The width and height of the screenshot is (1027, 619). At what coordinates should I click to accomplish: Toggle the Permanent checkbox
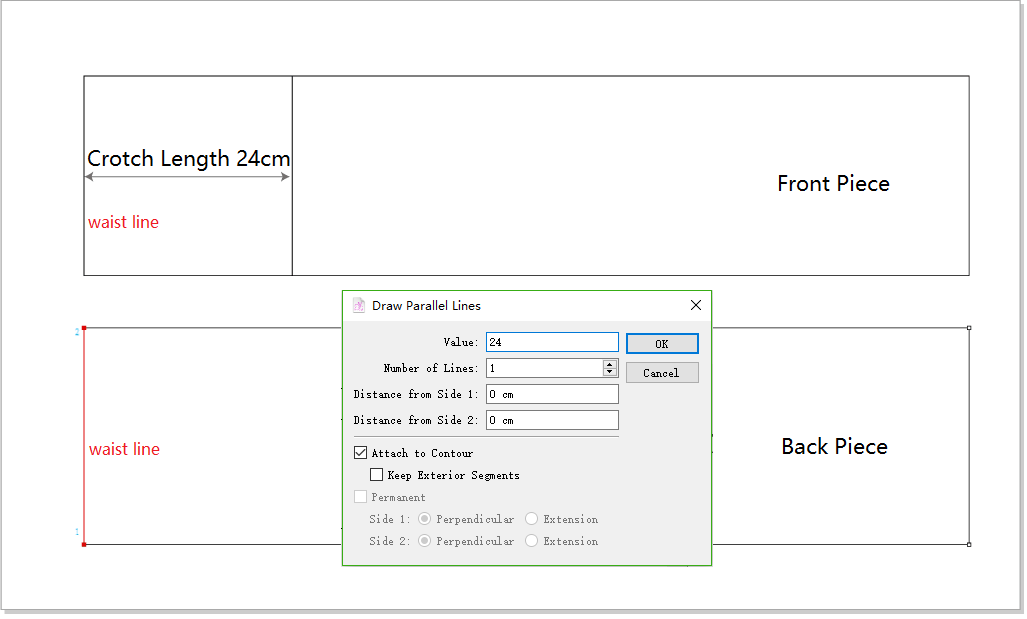point(361,497)
